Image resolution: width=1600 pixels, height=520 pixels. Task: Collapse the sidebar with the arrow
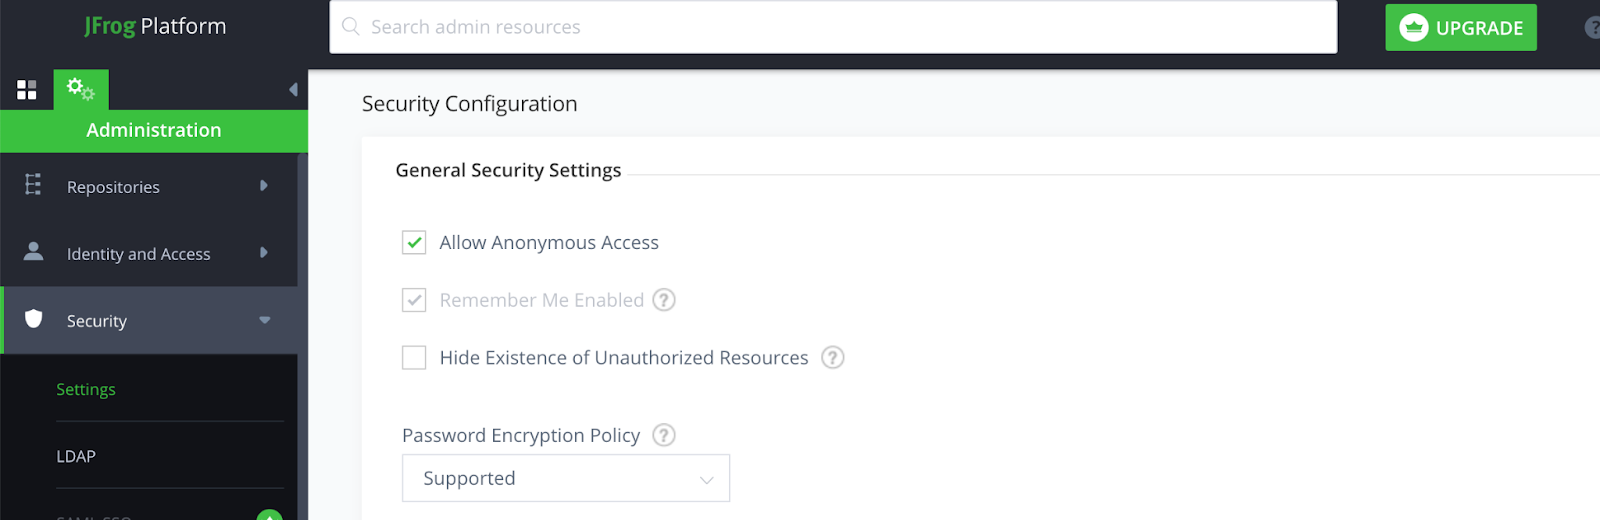[x=293, y=90]
